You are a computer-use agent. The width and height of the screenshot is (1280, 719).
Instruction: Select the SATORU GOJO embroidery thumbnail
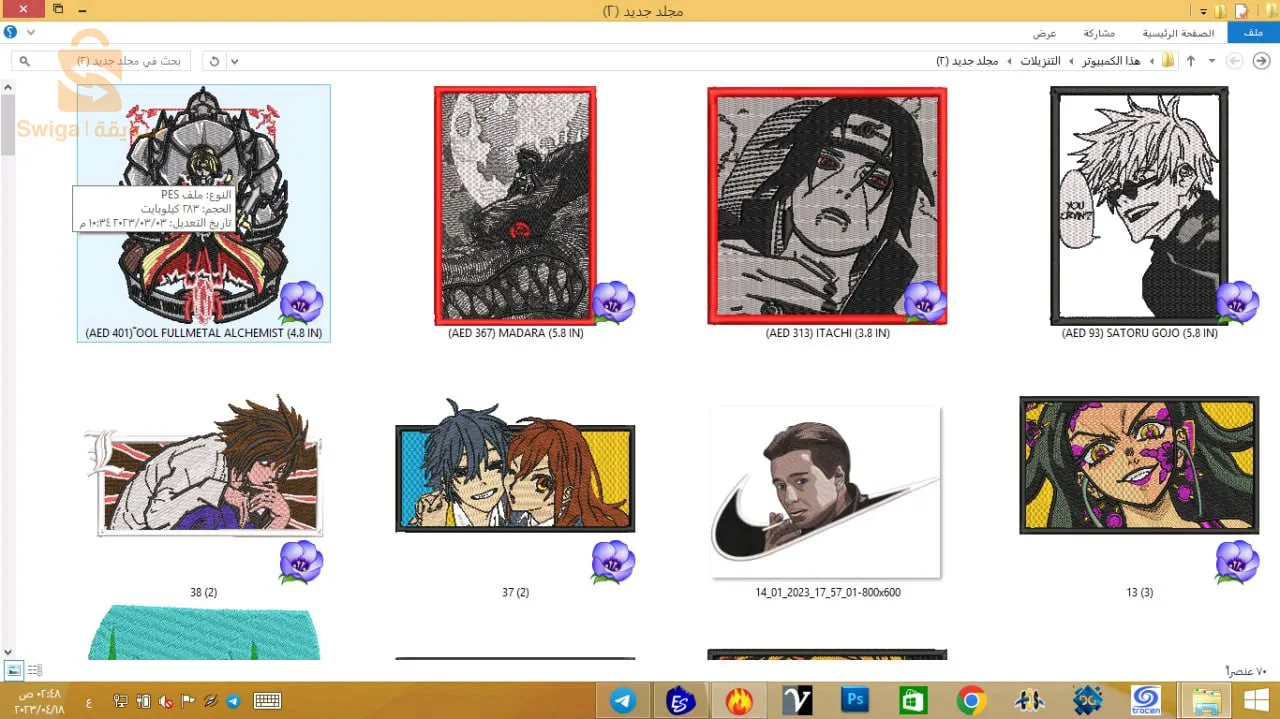(1139, 205)
